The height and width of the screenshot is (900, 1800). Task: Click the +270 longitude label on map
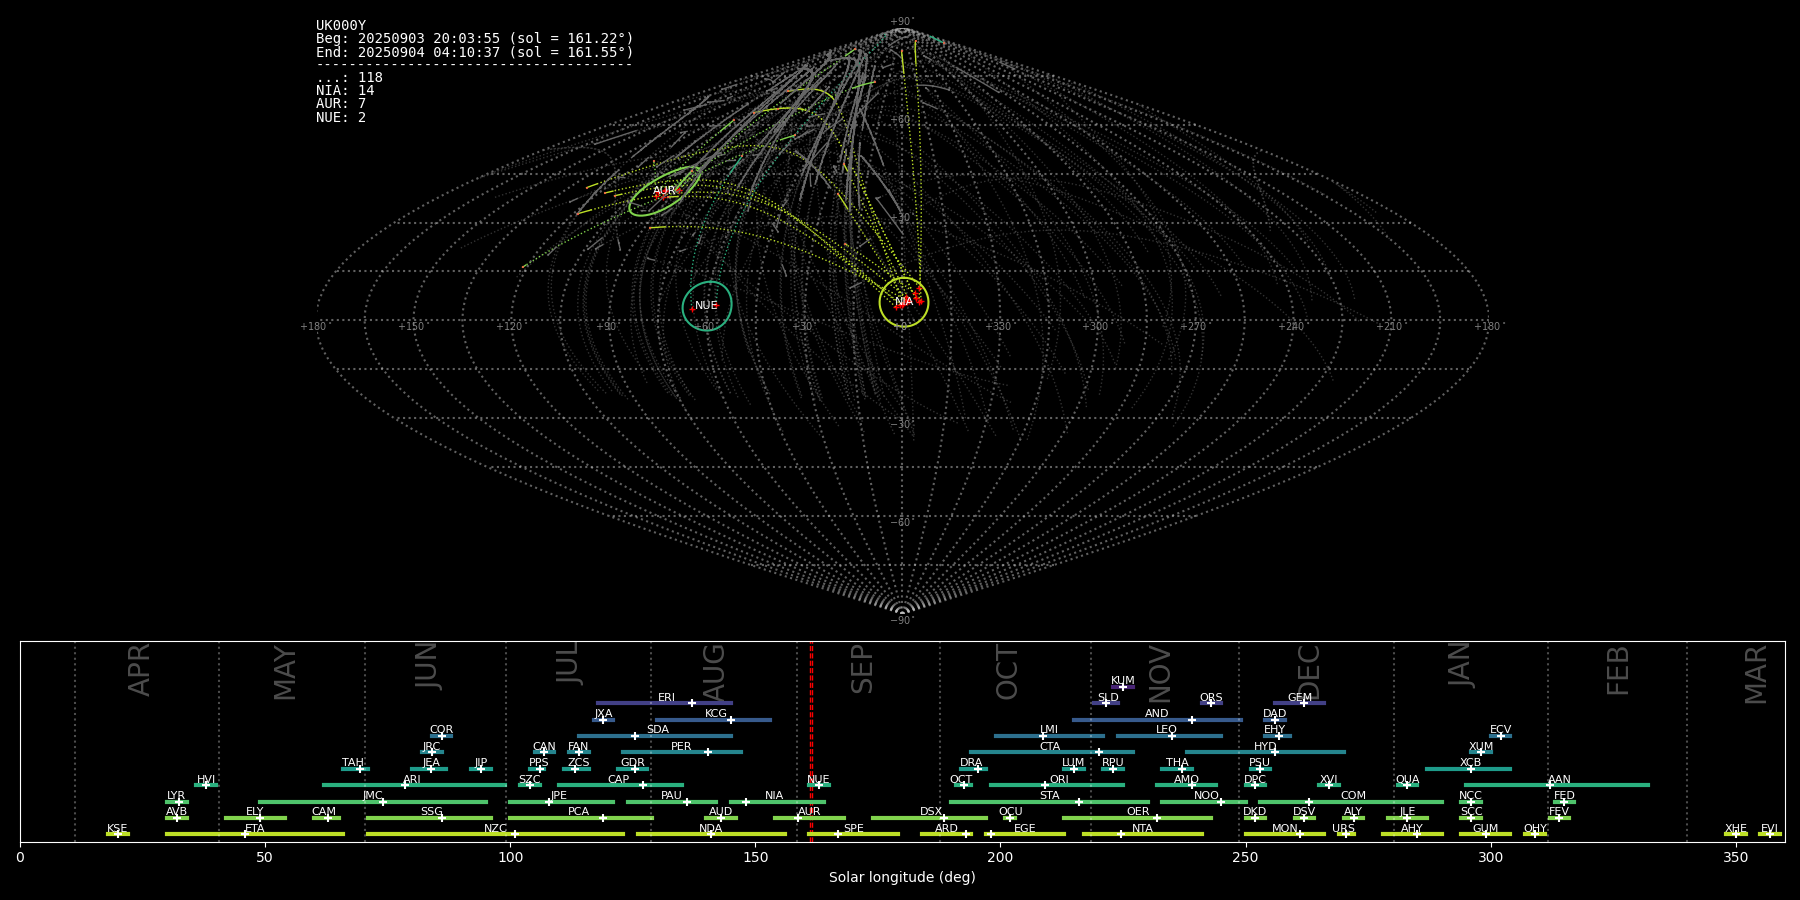pos(1193,327)
